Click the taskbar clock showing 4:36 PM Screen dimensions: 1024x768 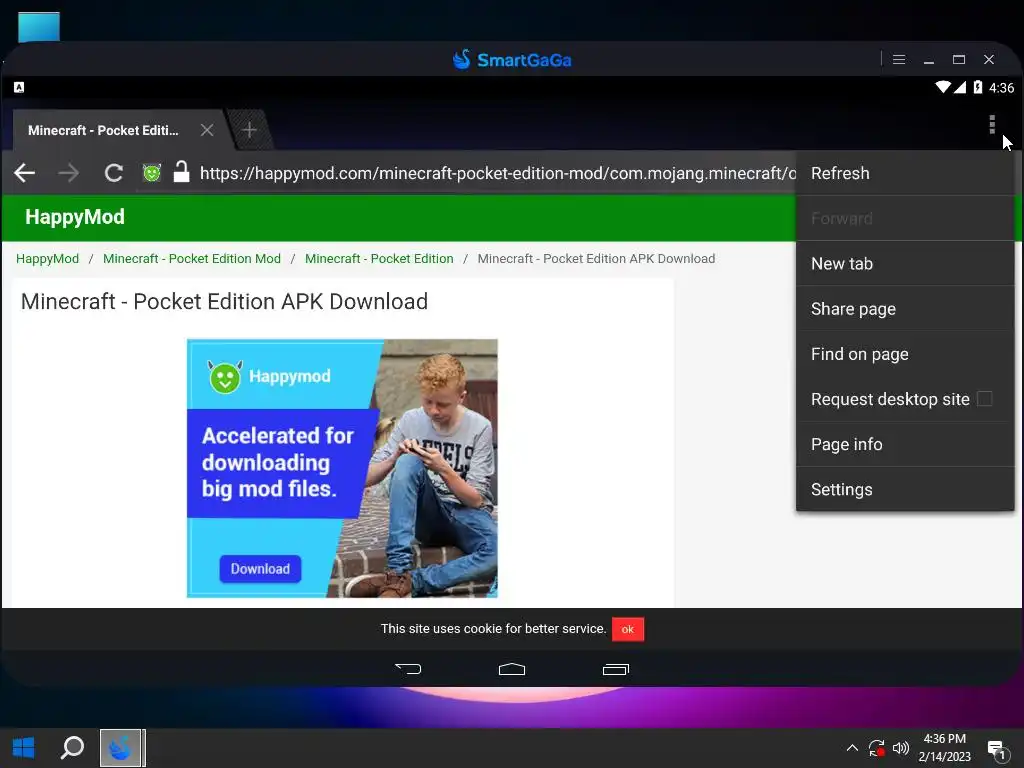click(944, 748)
